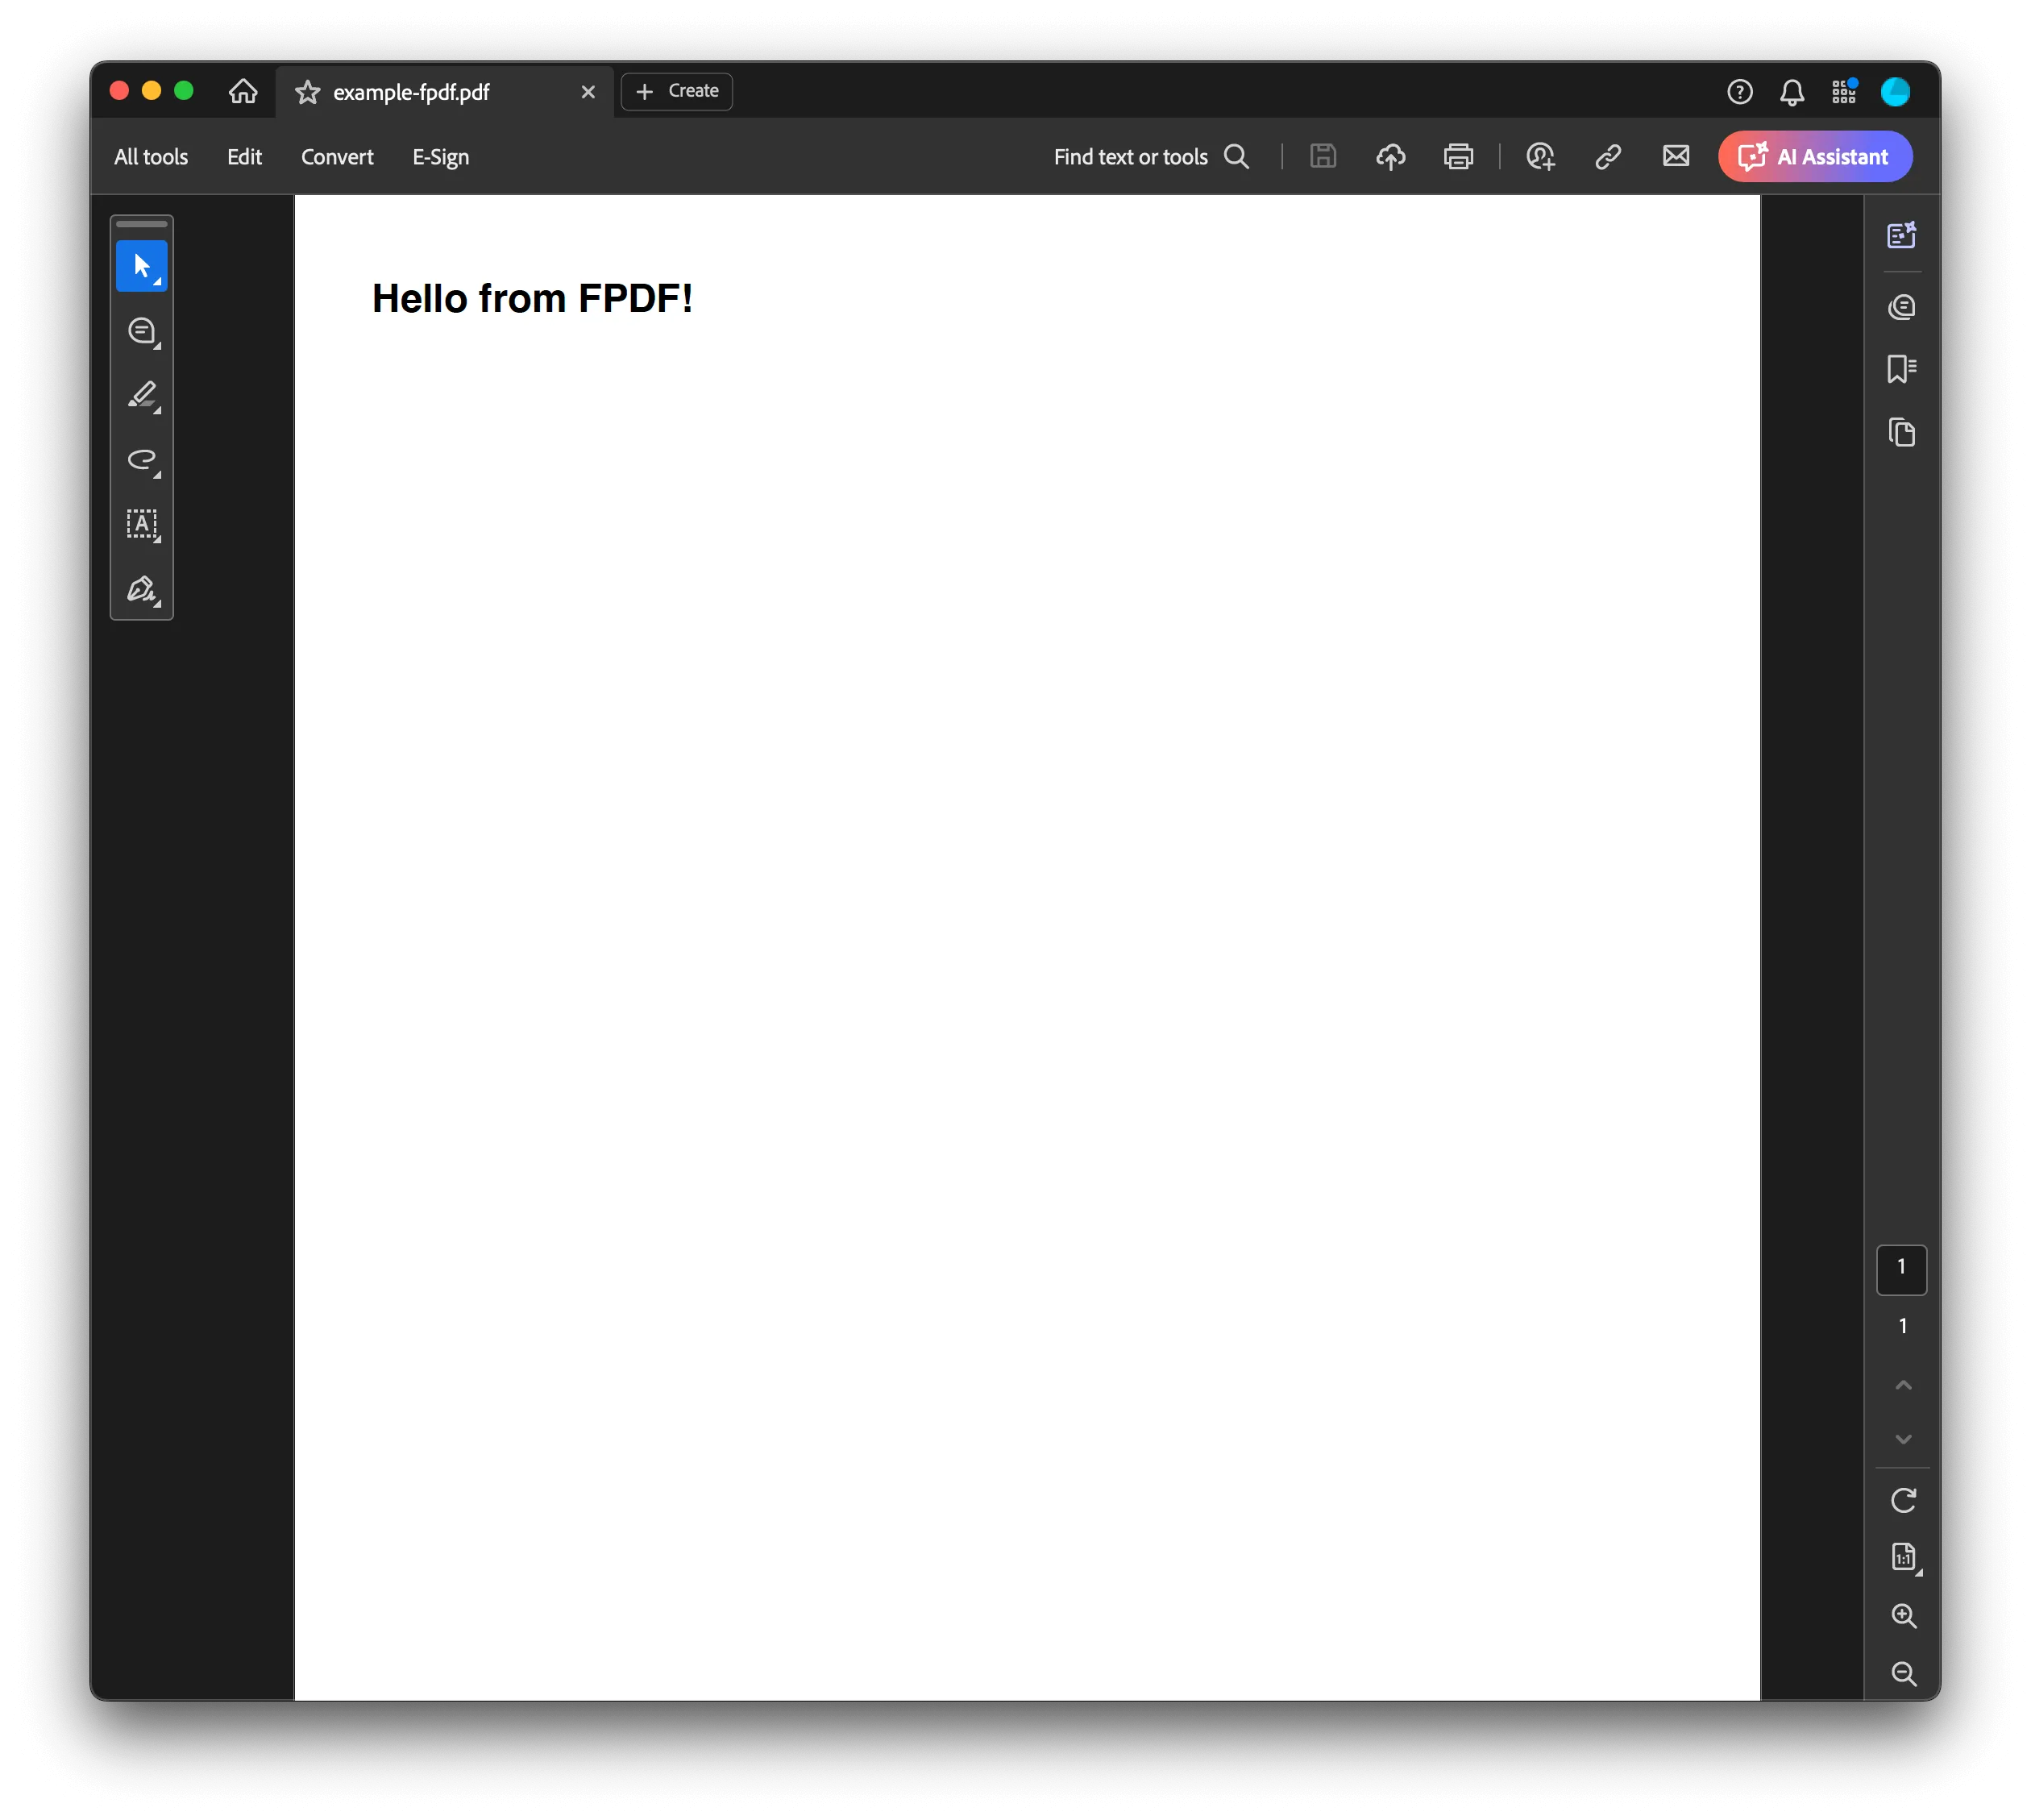Open the Convert menu
Screen dimensions: 2031x1820
[x=337, y=157]
